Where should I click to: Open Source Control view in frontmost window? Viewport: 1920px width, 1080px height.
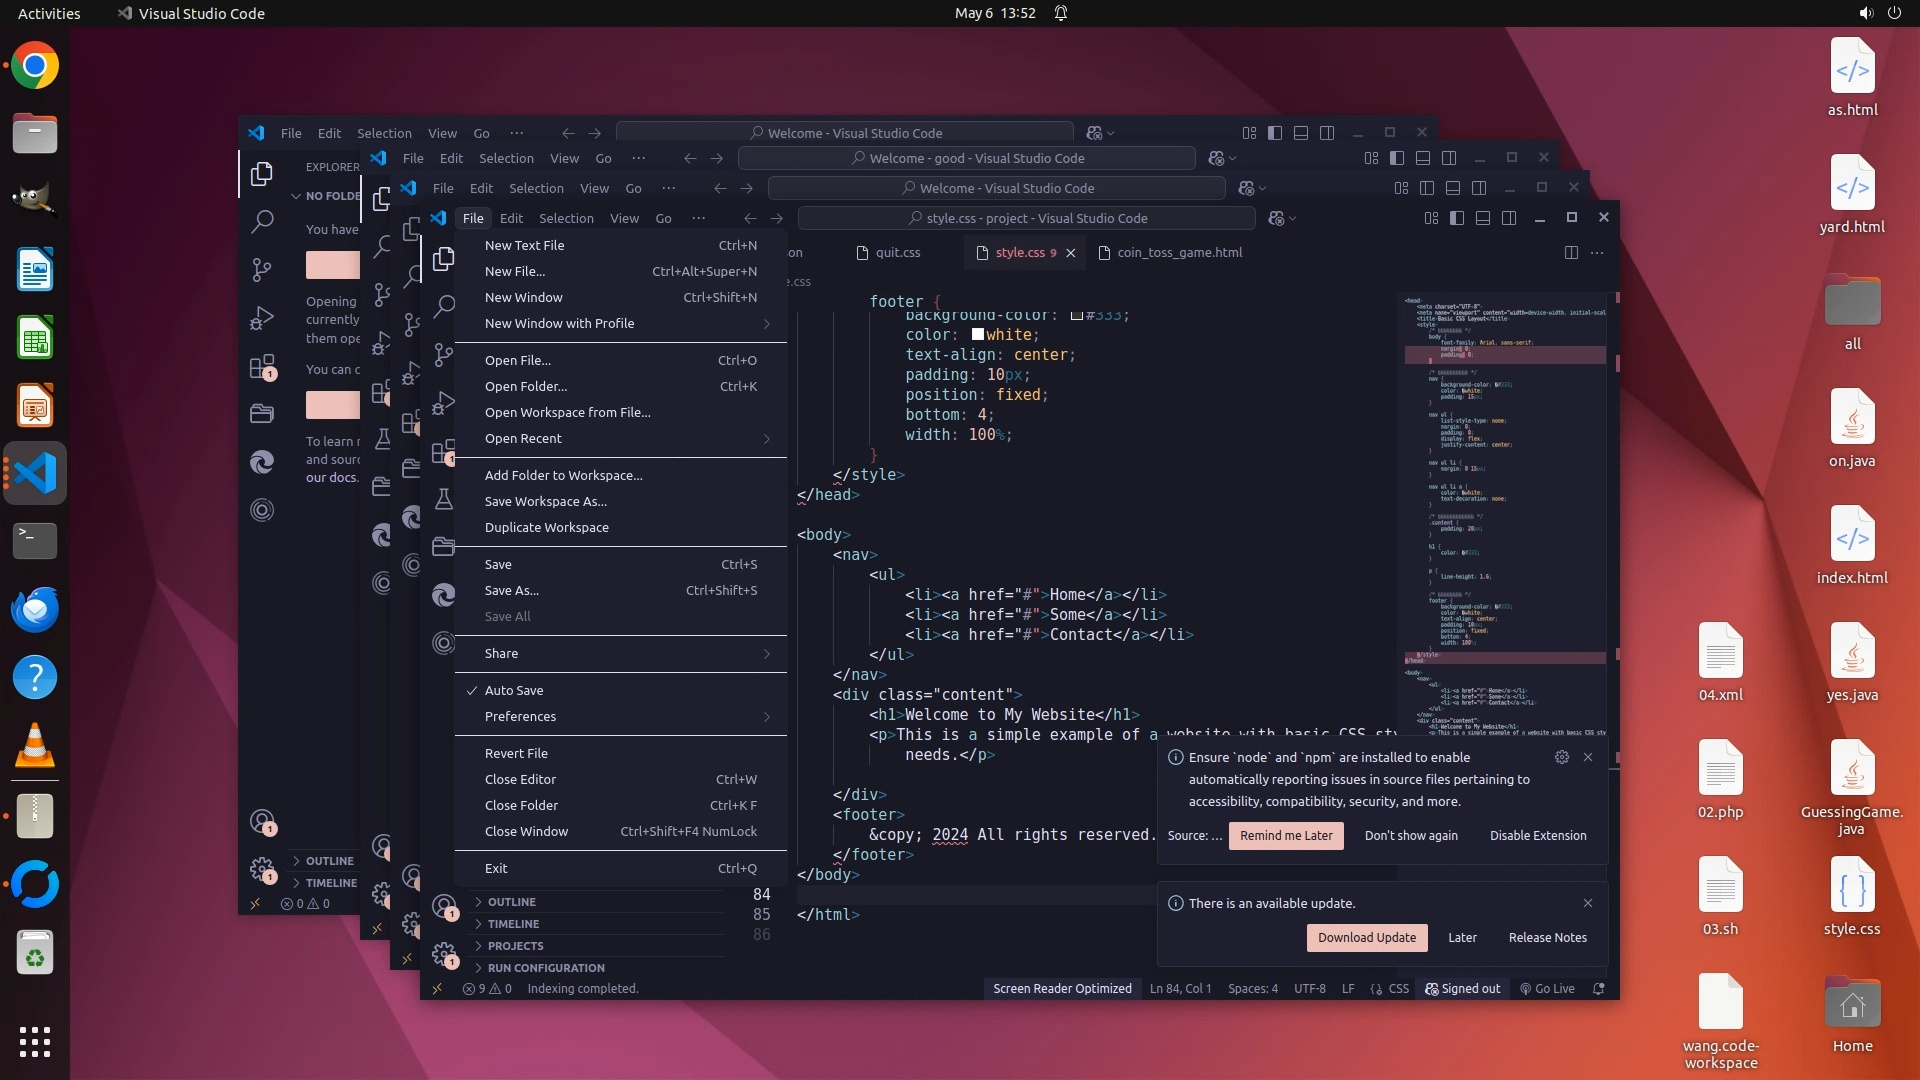click(x=444, y=354)
